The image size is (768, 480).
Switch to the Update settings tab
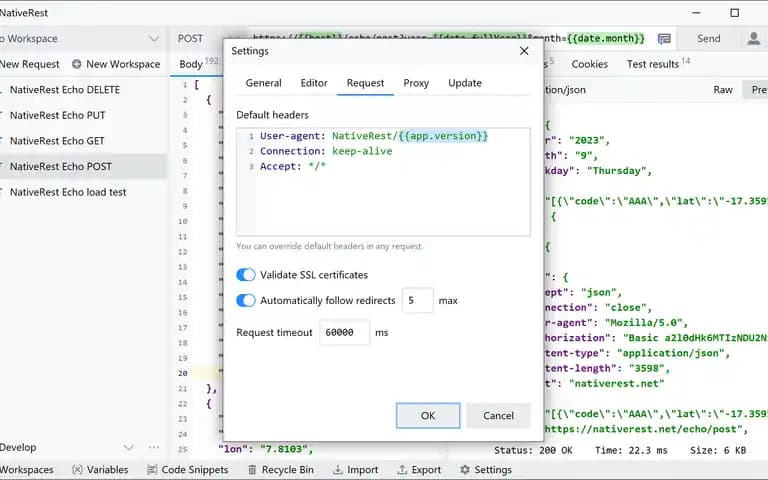click(x=465, y=83)
